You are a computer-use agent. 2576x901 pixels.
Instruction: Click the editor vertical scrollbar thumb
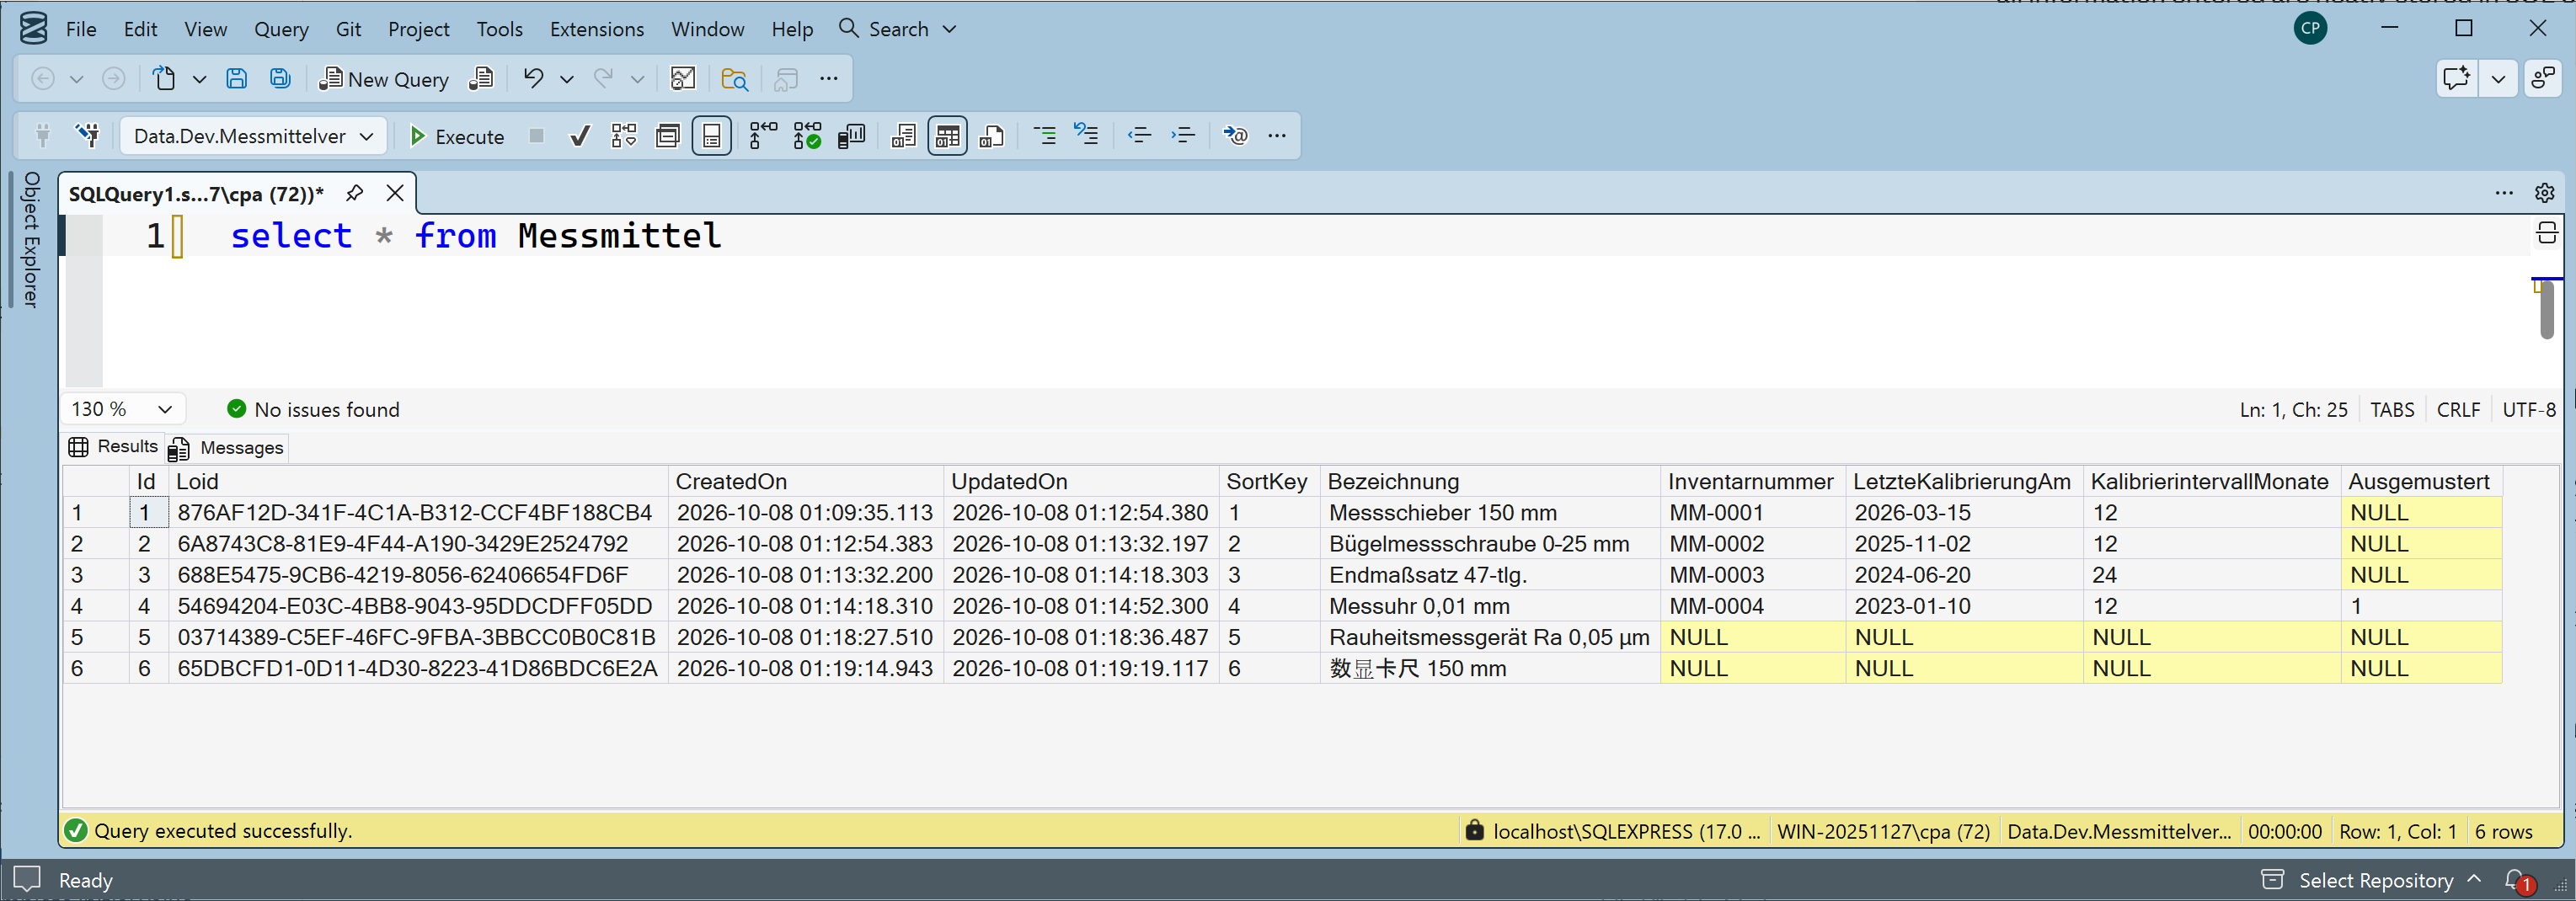point(2546,311)
